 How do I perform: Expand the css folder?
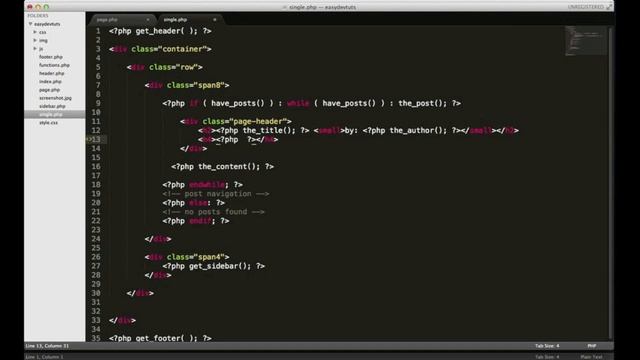coord(35,32)
